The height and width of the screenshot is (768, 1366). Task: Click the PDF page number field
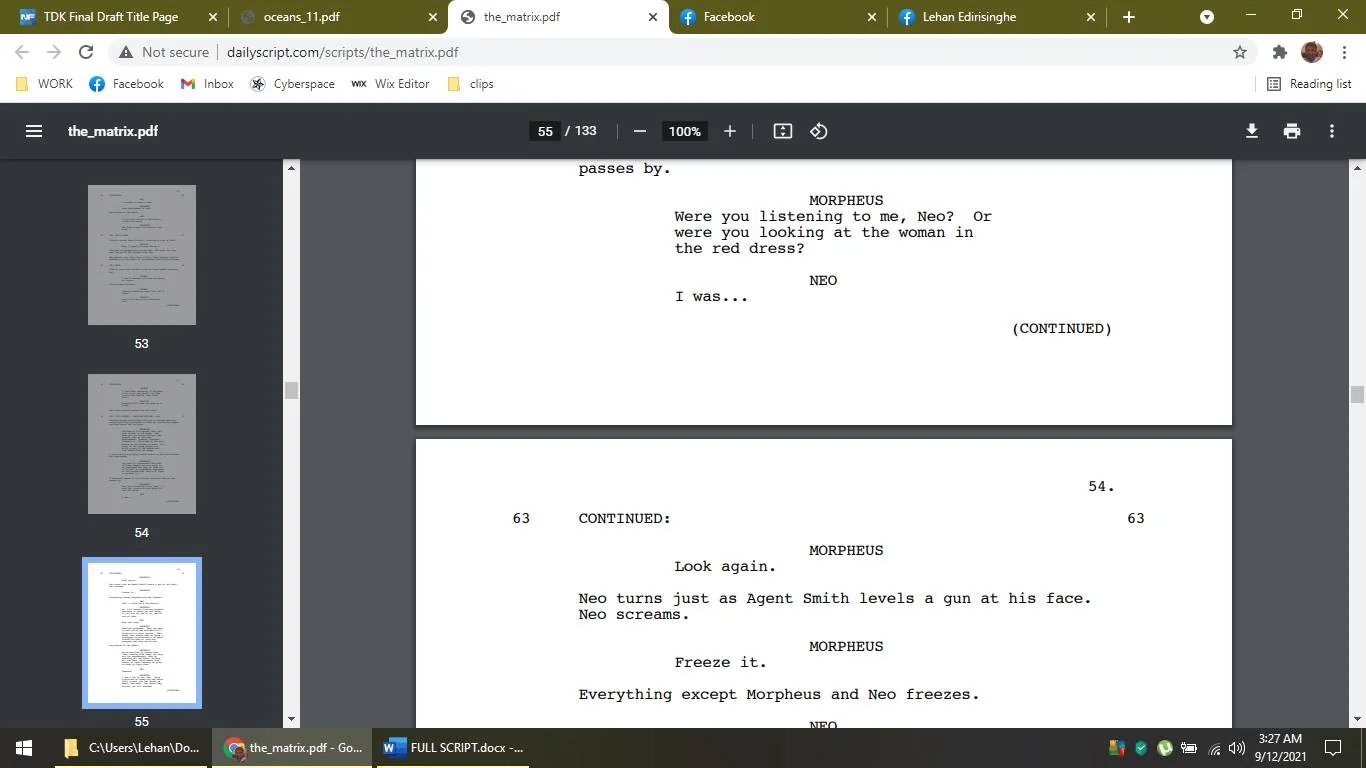point(545,131)
